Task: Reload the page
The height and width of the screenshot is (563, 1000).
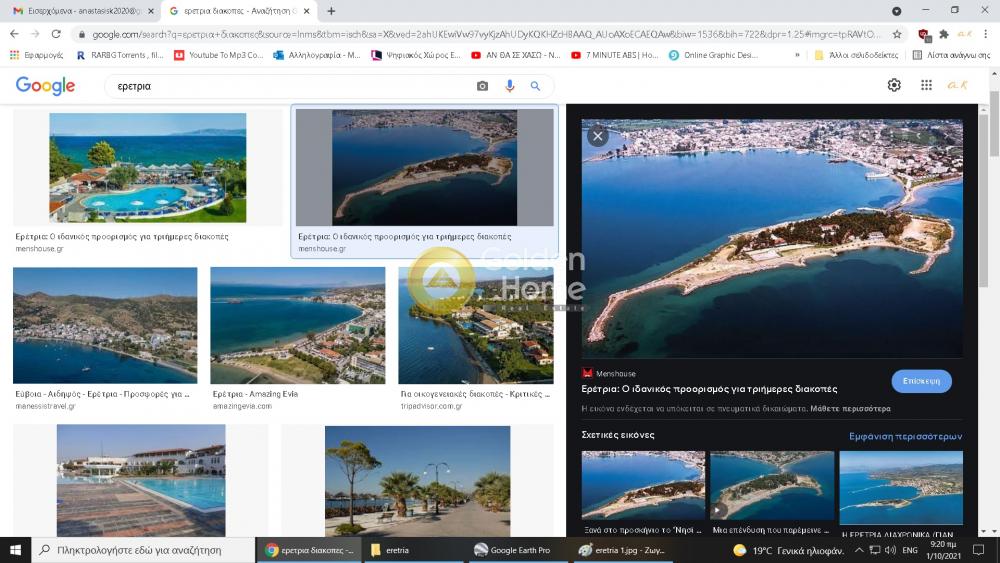Action: click(x=56, y=34)
